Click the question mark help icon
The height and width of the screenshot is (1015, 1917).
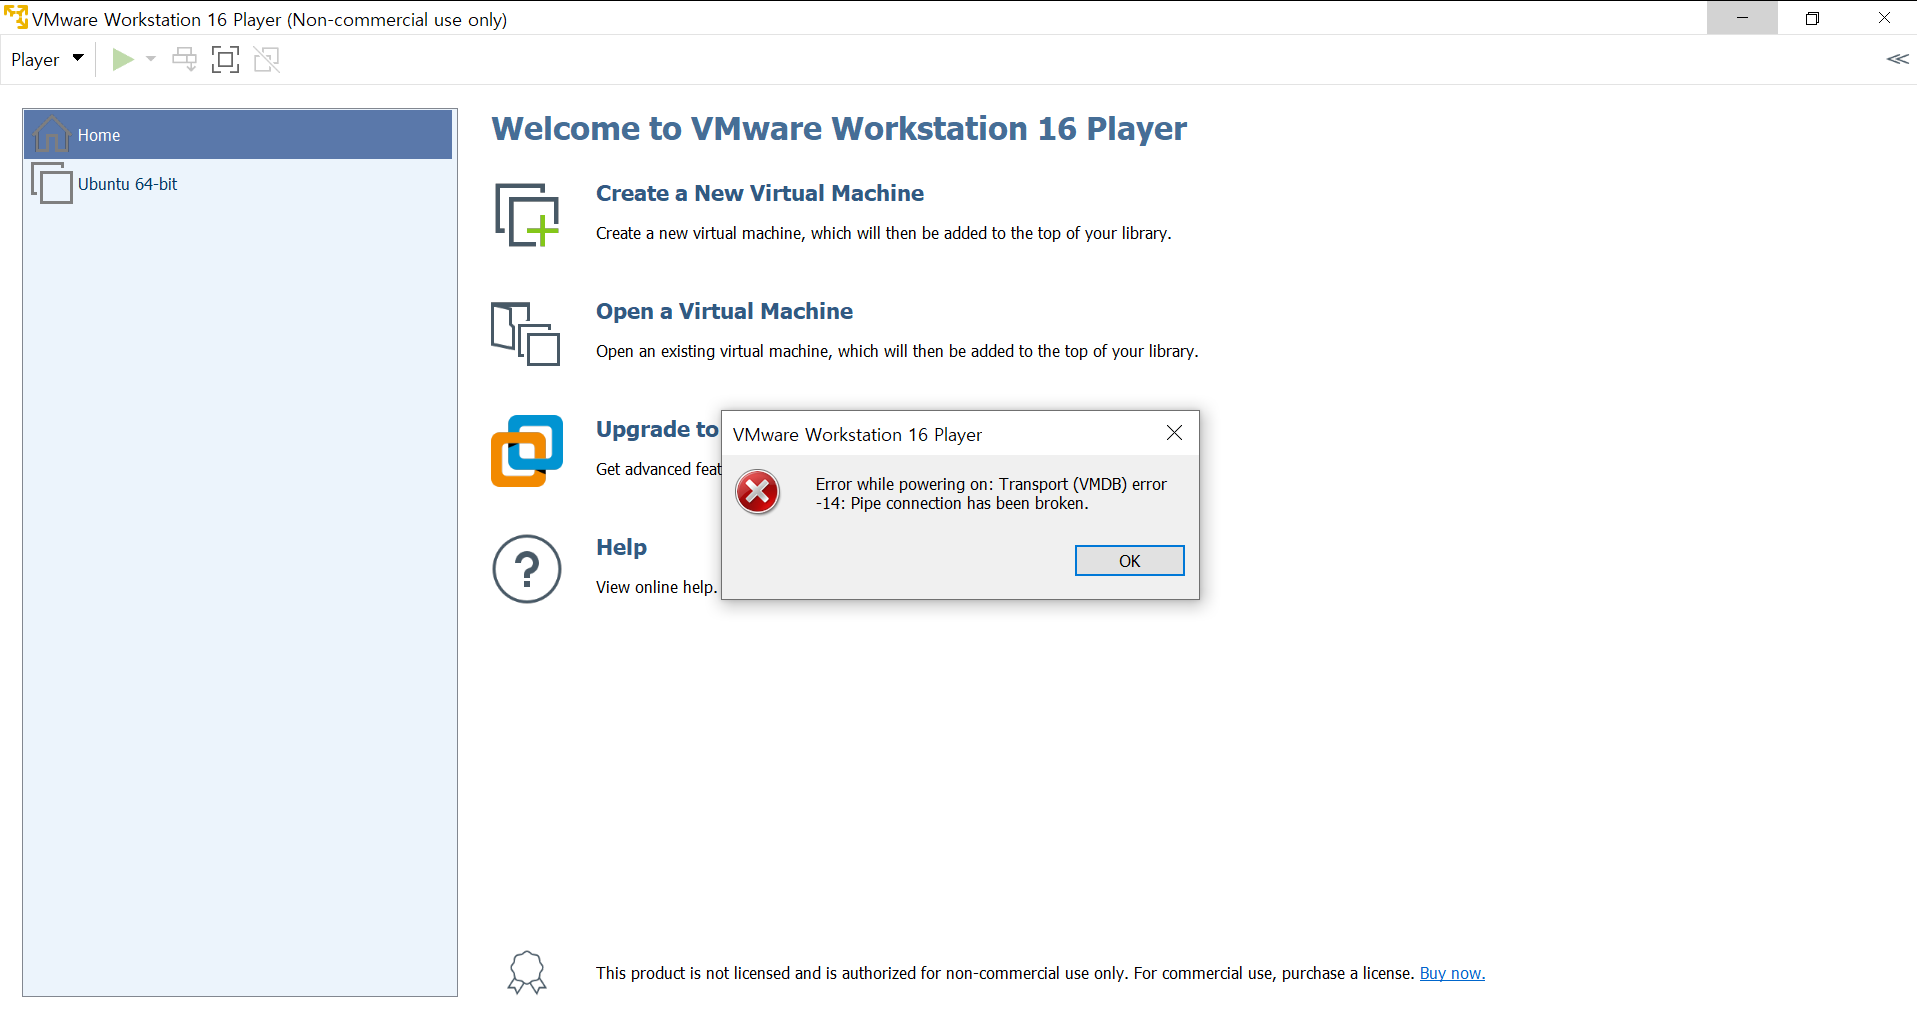click(527, 569)
